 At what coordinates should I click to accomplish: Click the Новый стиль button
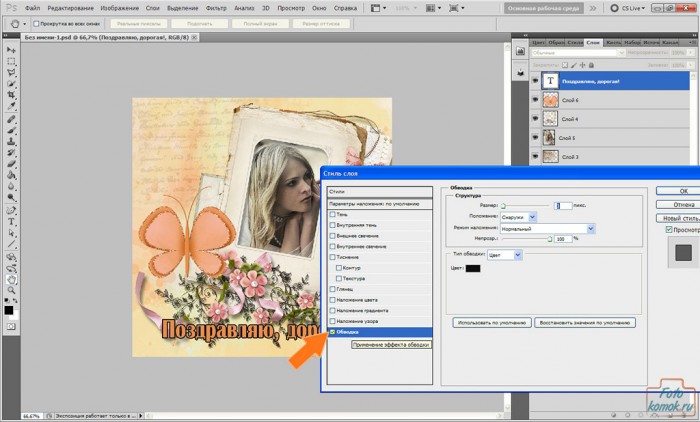[x=680, y=218]
